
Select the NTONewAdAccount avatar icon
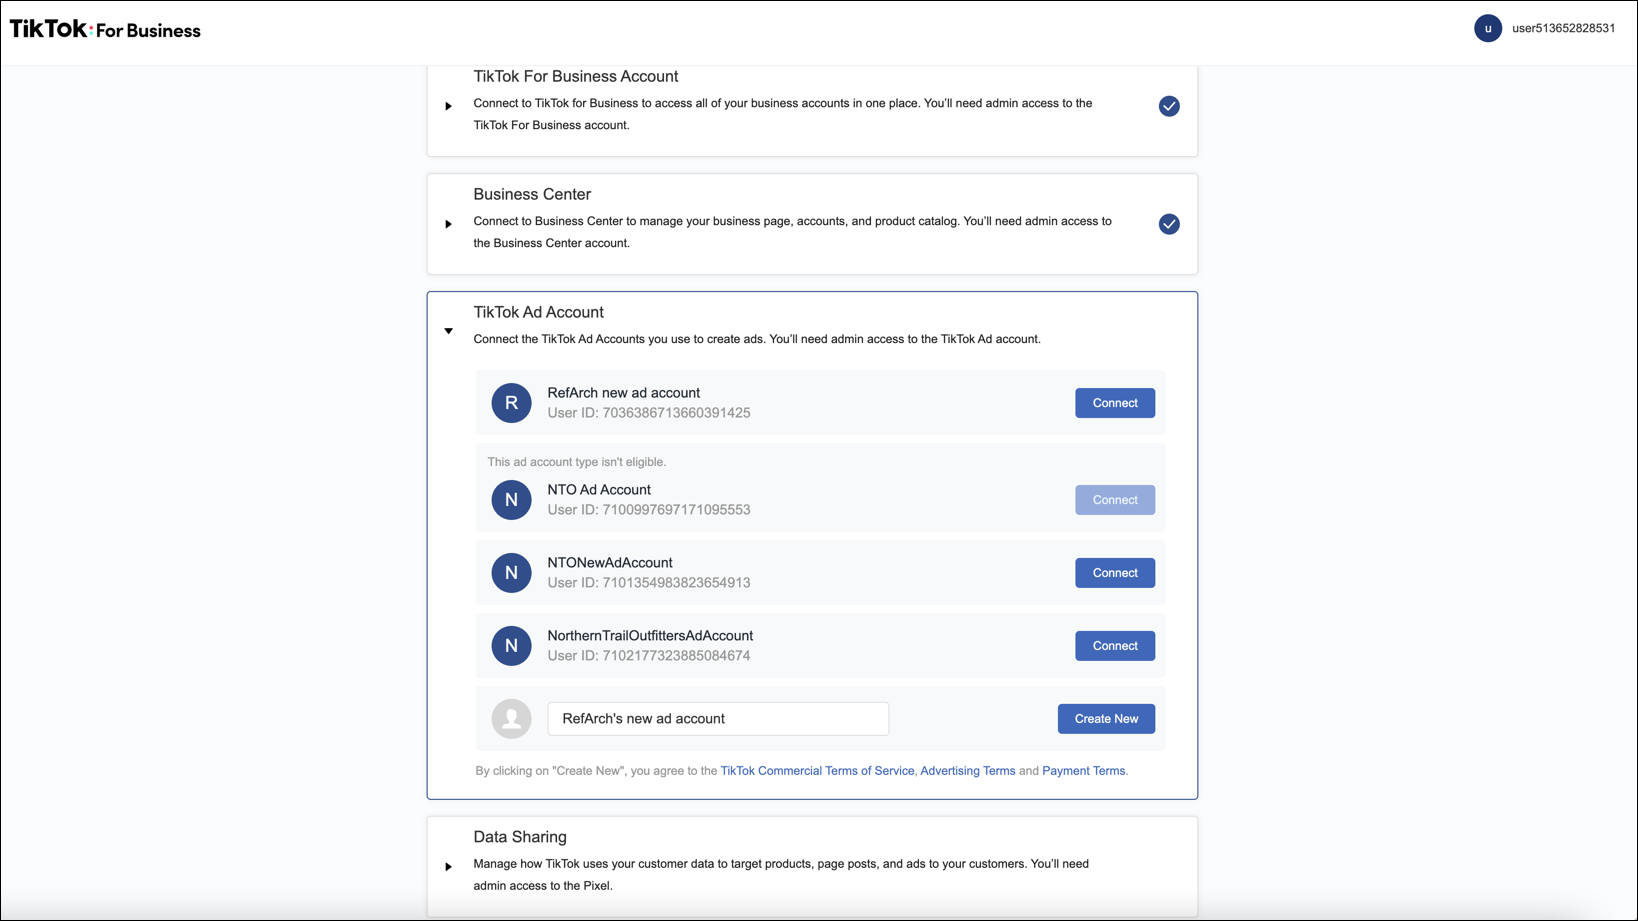pos(511,572)
